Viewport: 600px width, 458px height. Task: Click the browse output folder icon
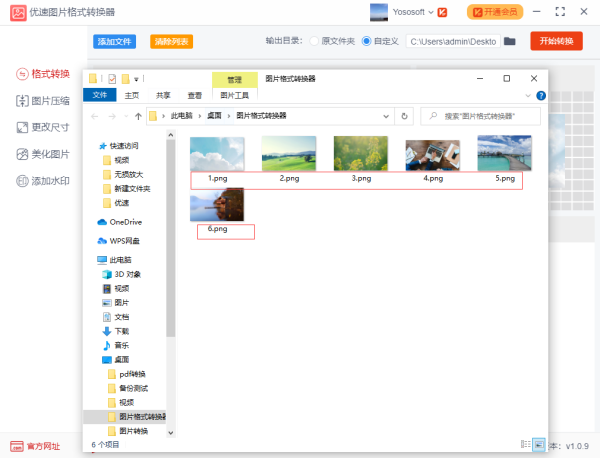pyautogui.click(x=510, y=41)
